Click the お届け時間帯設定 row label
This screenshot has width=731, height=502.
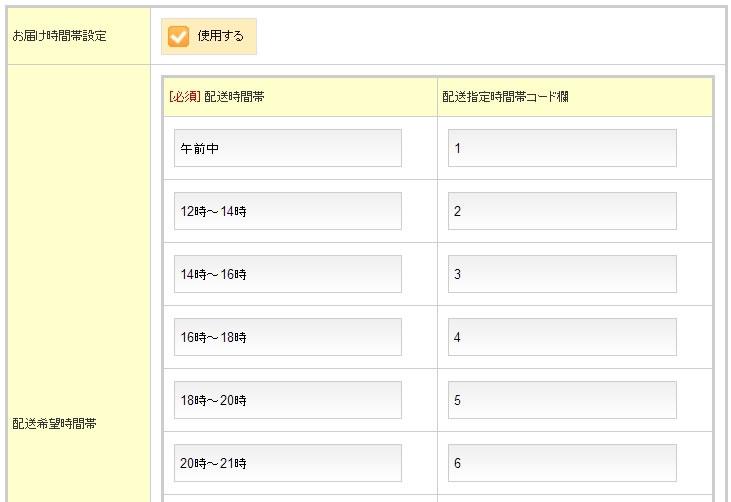click(59, 36)
